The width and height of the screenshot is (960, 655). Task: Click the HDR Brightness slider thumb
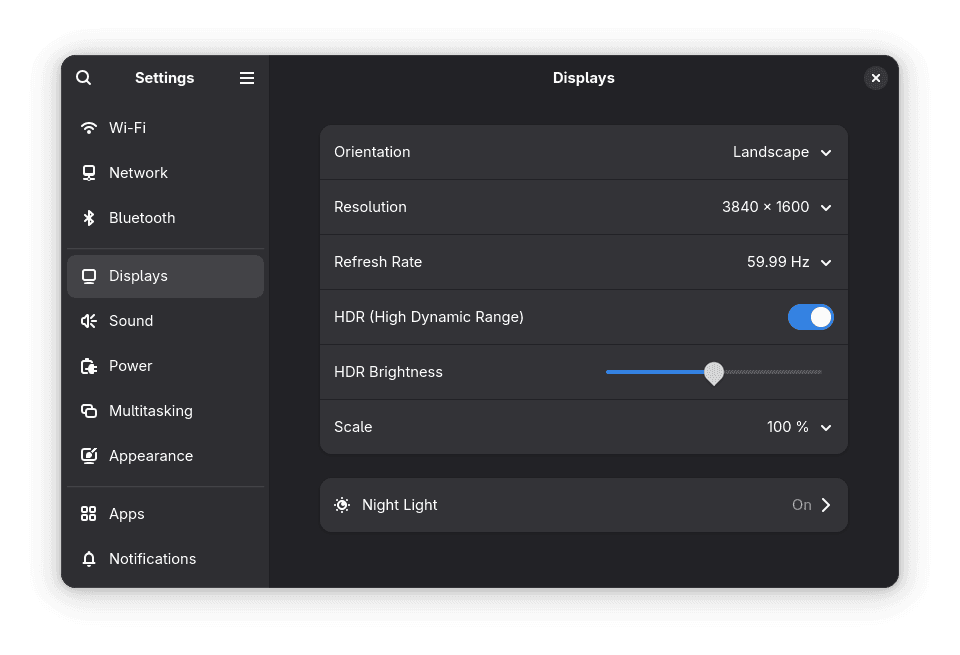click(714, 373)
